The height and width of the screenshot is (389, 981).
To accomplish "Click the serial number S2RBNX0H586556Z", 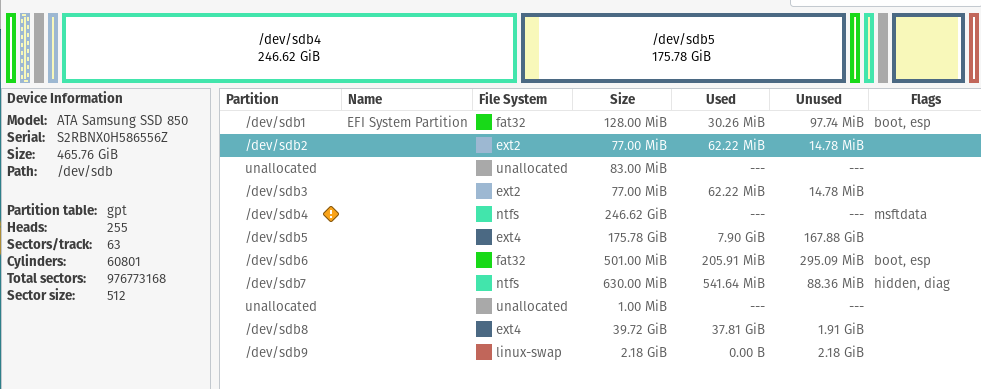I will 112,137.
